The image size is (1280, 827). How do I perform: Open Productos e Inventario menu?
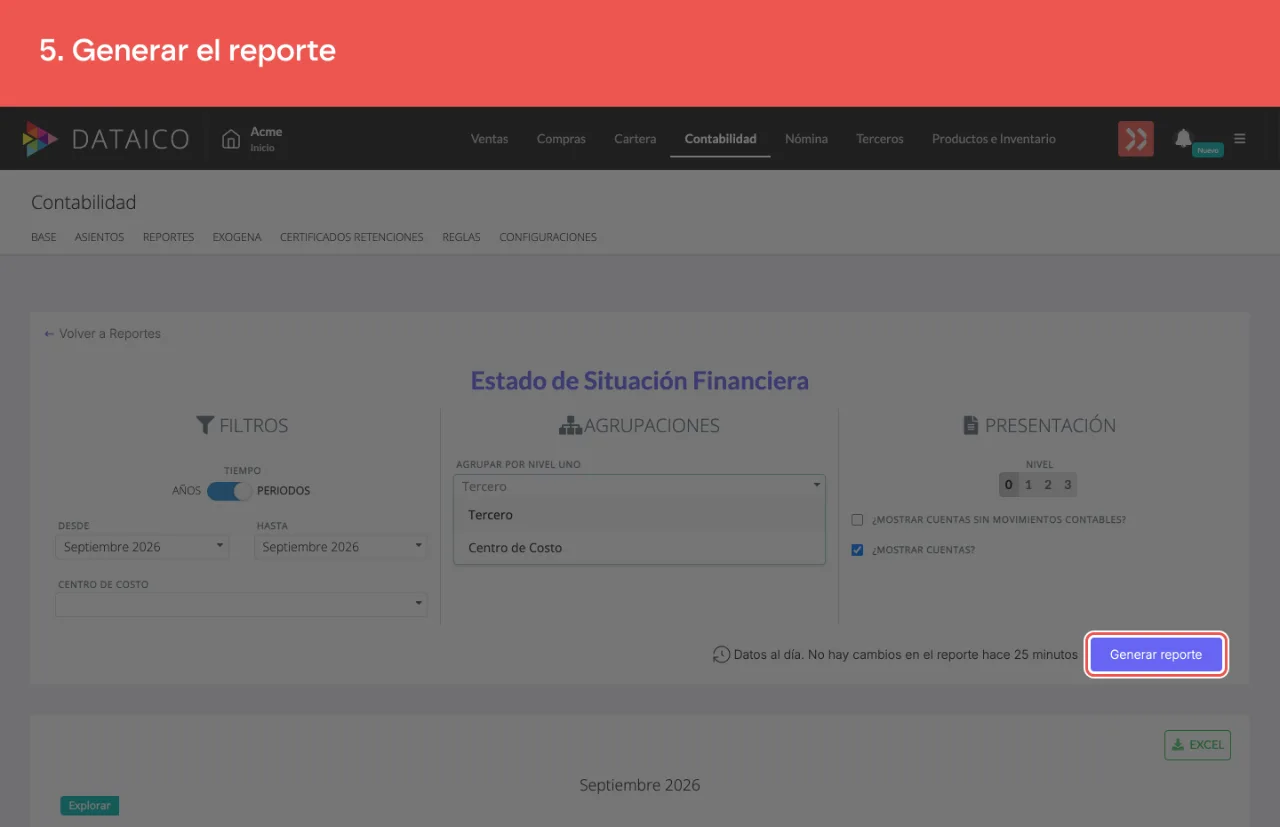tap(994, 139)
